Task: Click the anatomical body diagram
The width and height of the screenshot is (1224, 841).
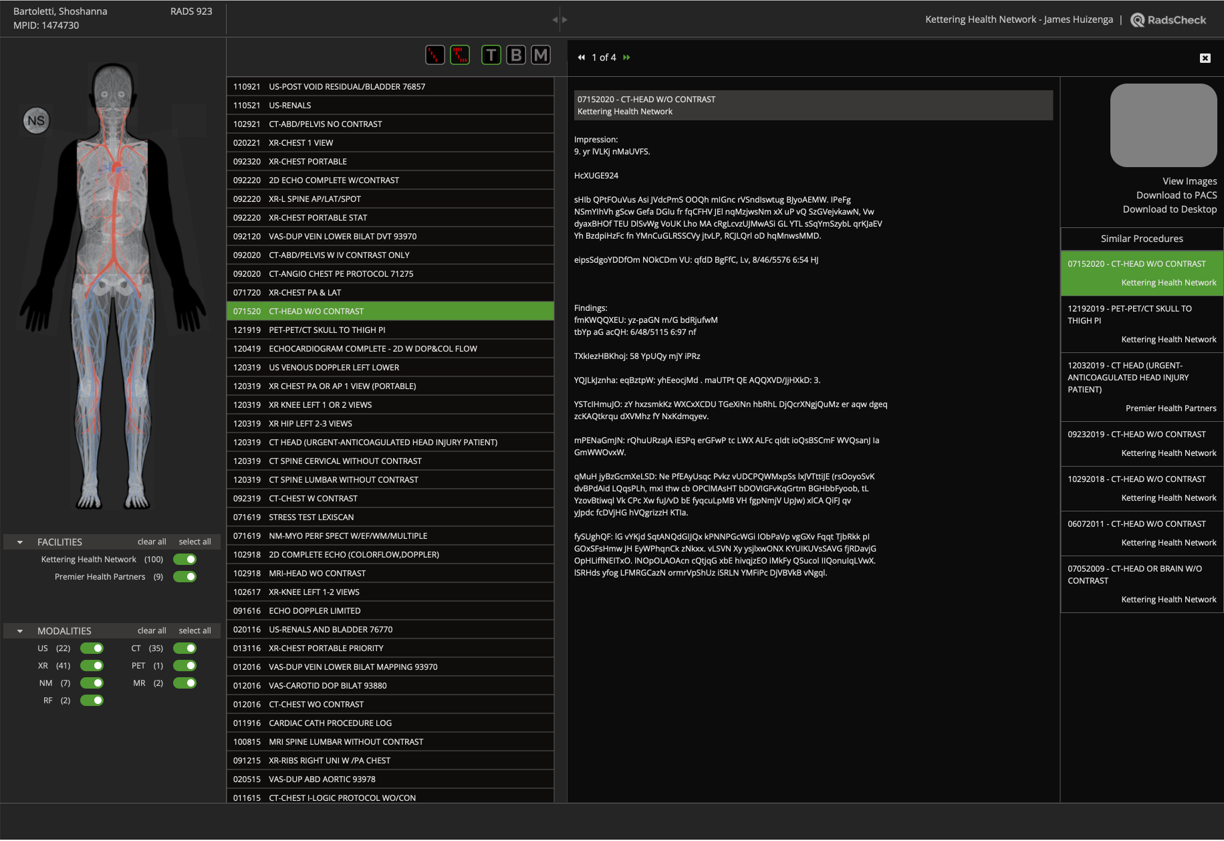Action: click(111, 288)
